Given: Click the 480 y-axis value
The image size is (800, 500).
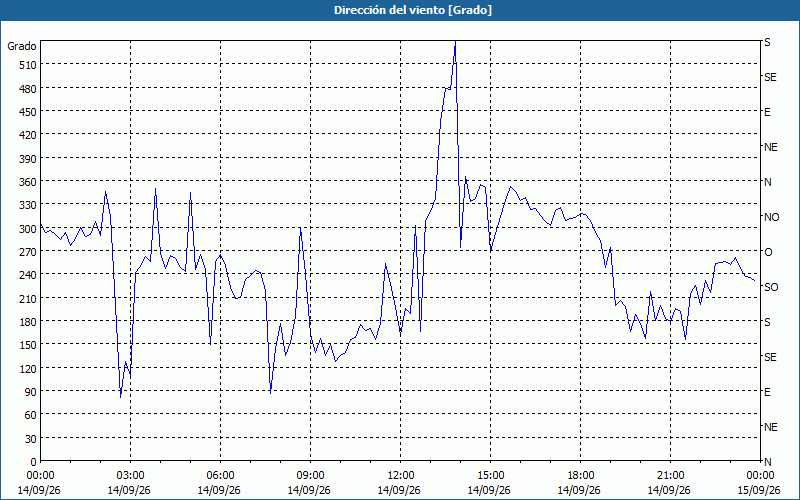Looking at the screenshot, I should coord(28,89).
